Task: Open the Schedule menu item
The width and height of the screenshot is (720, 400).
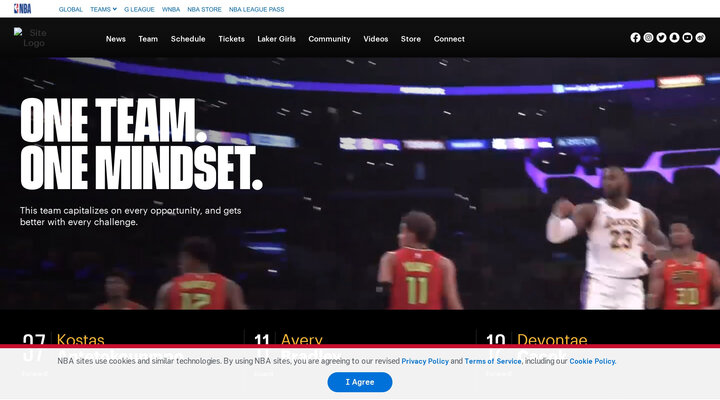Action: 188,39
